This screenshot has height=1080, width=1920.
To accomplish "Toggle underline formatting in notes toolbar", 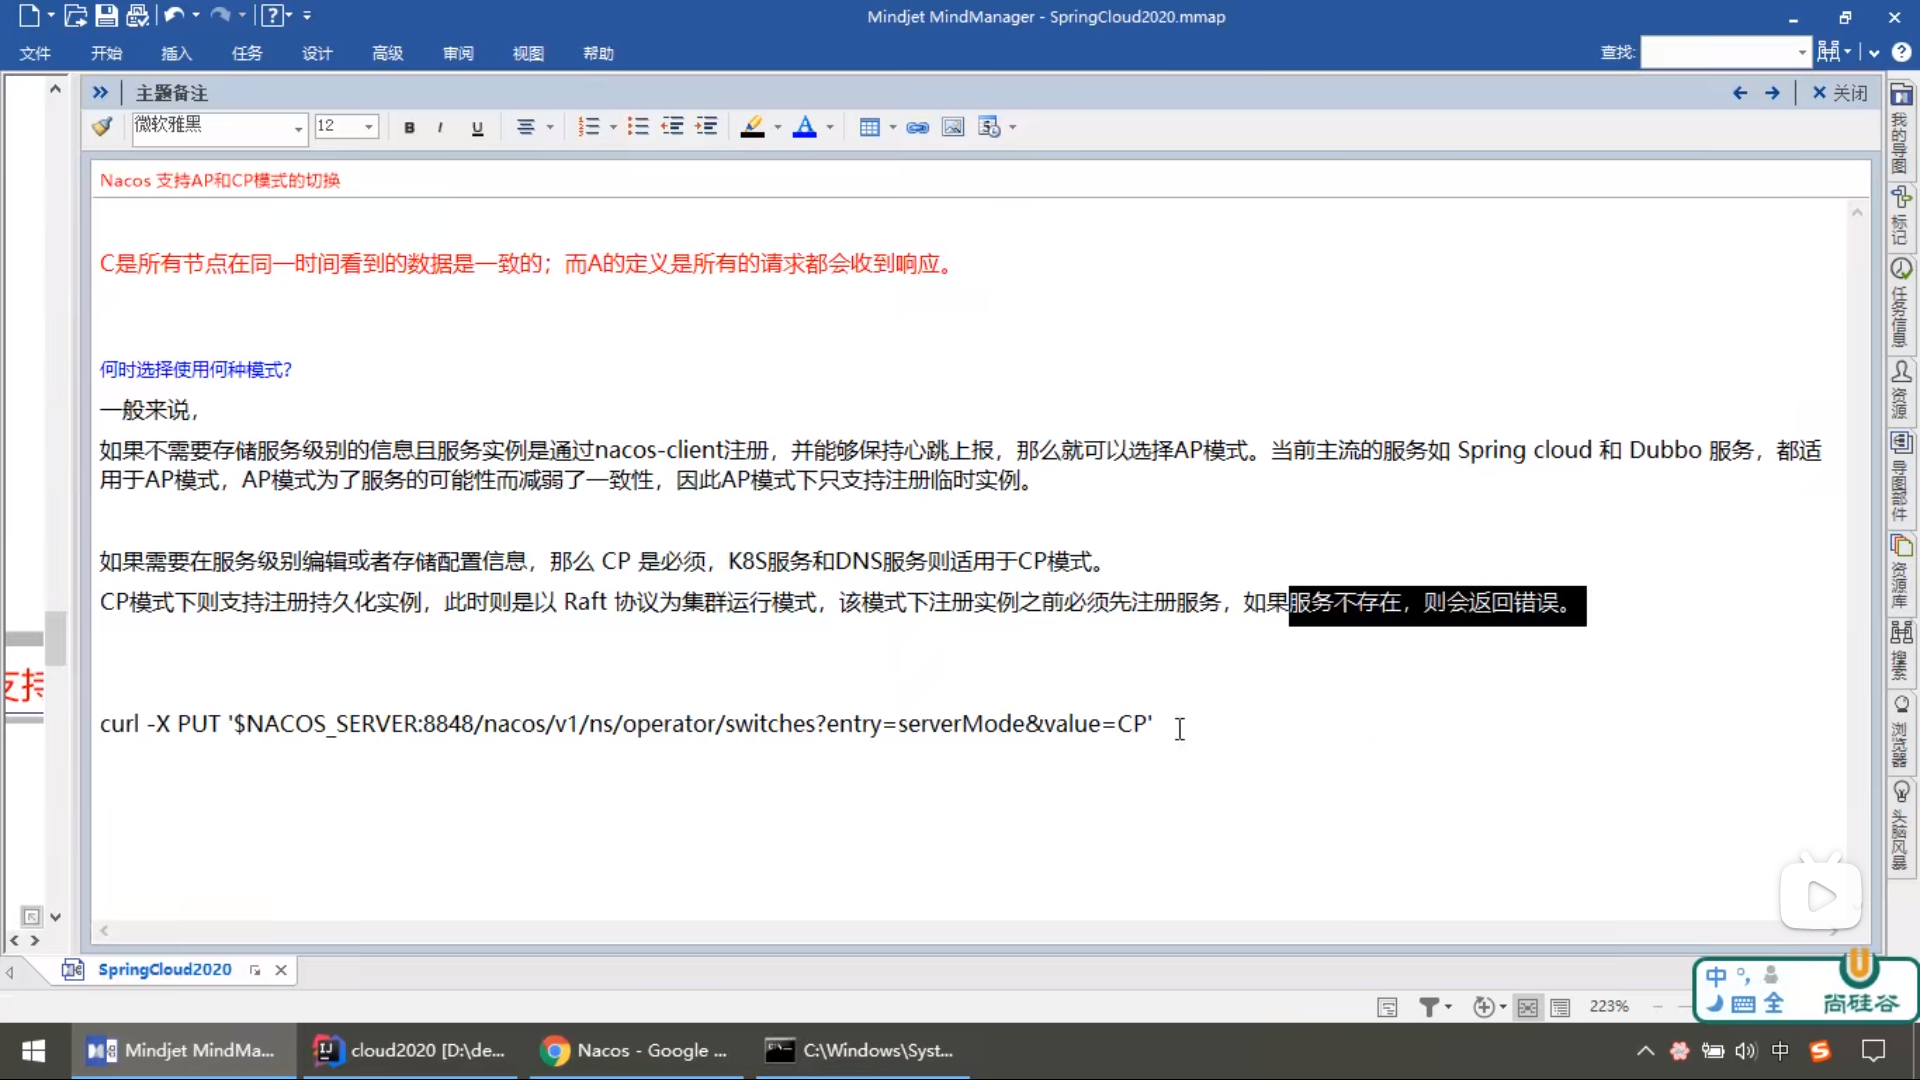I will point(477,127).
